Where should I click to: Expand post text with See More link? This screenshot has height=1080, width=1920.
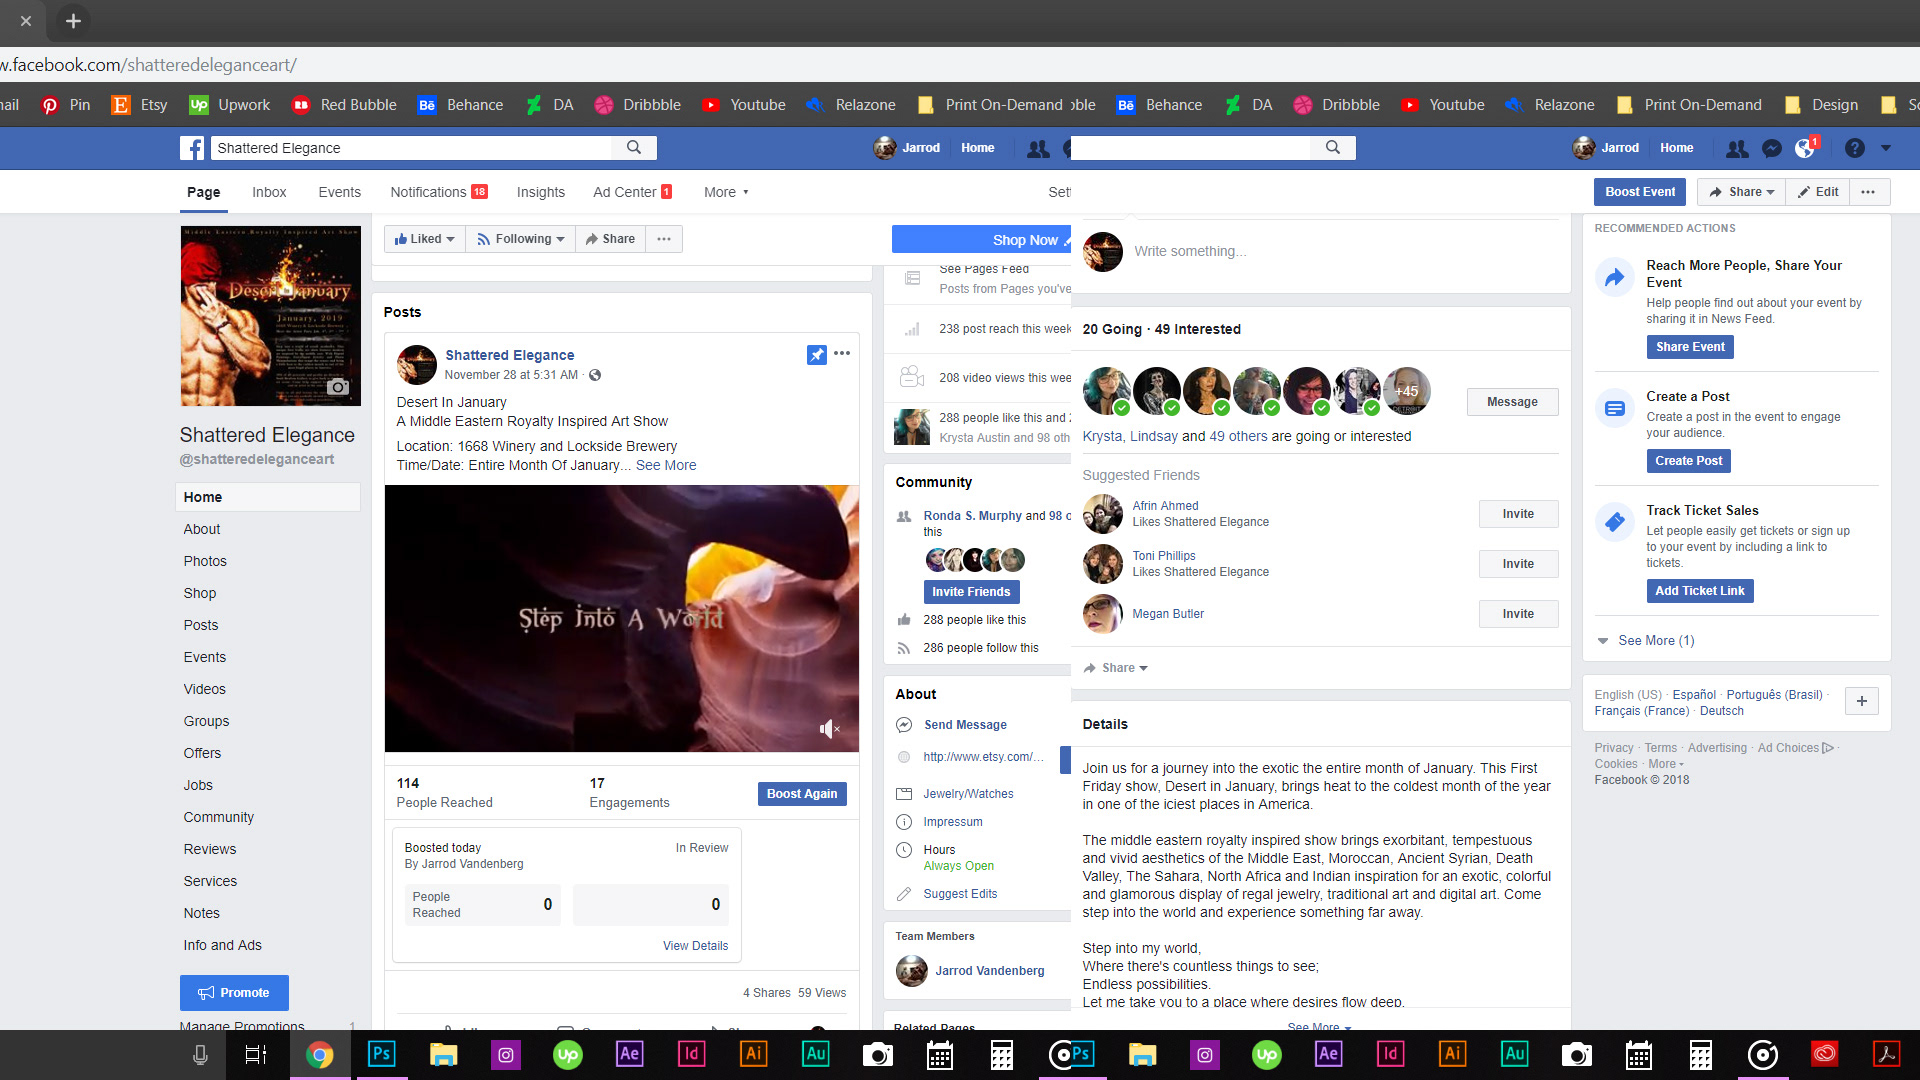(666, 465)
